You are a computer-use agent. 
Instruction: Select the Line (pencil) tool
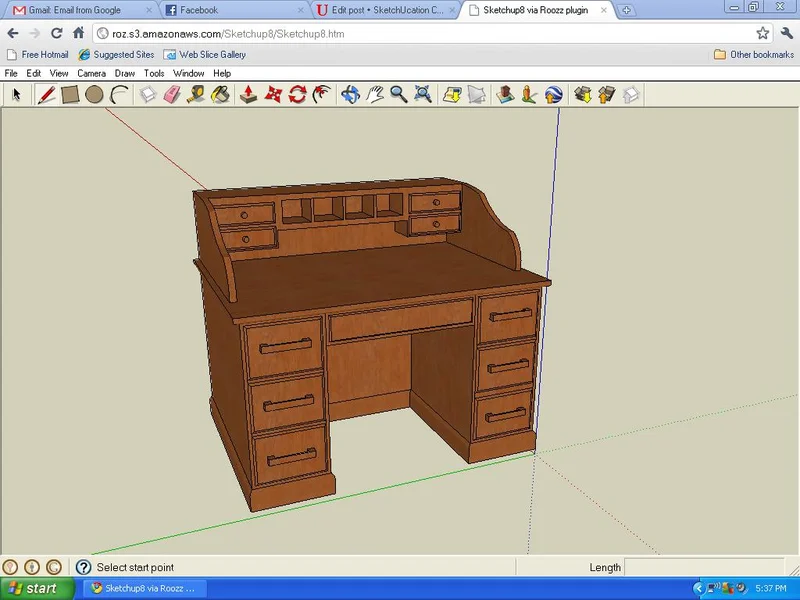(45, 95)
